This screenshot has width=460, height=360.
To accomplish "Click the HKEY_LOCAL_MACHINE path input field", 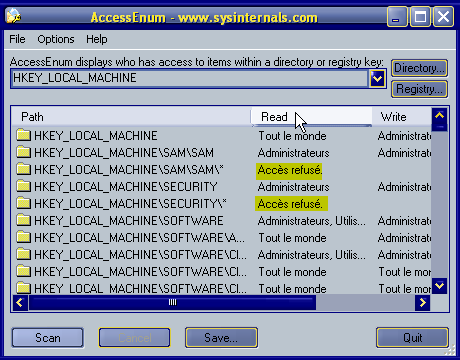I will [x=190, y=78].
